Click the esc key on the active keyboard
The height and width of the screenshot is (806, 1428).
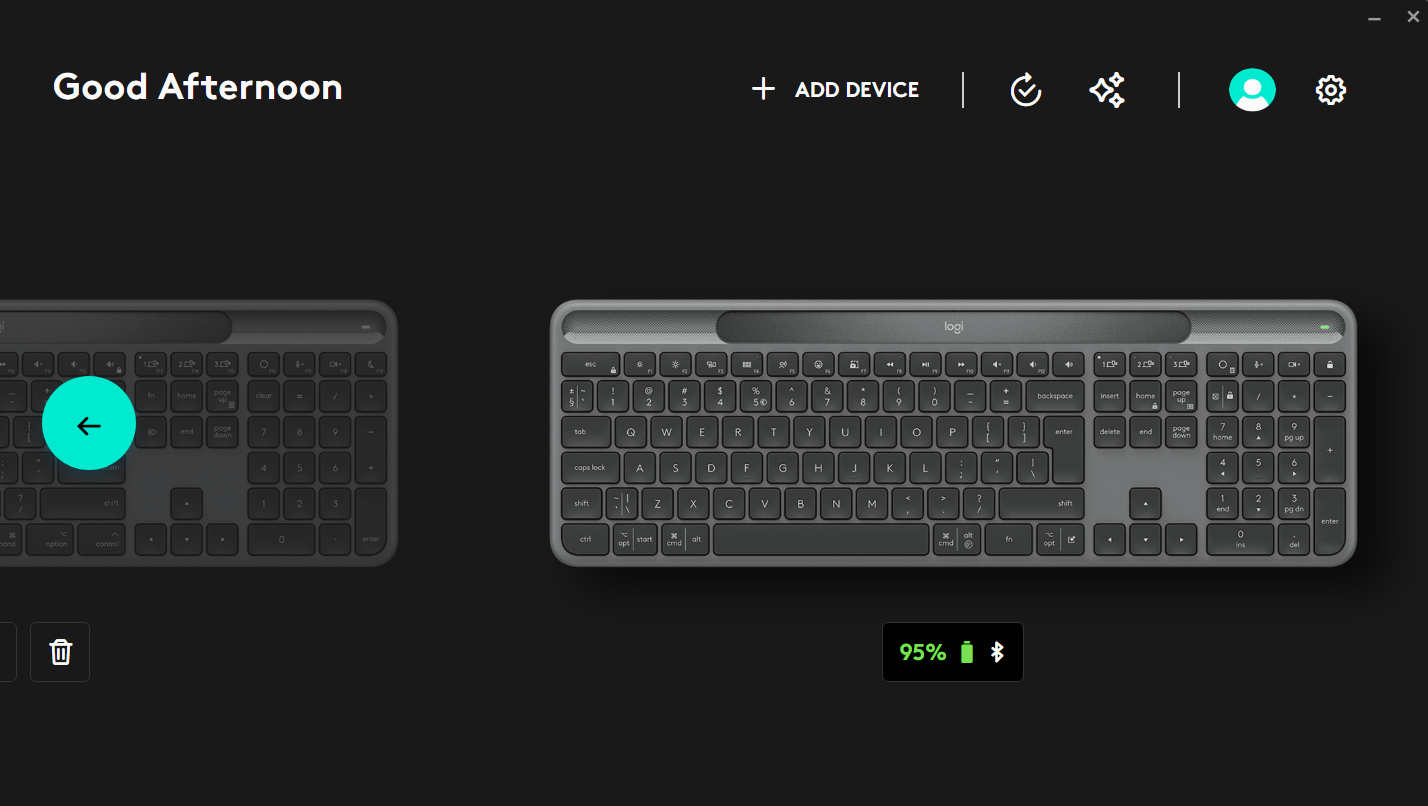(x=590, y=365)
